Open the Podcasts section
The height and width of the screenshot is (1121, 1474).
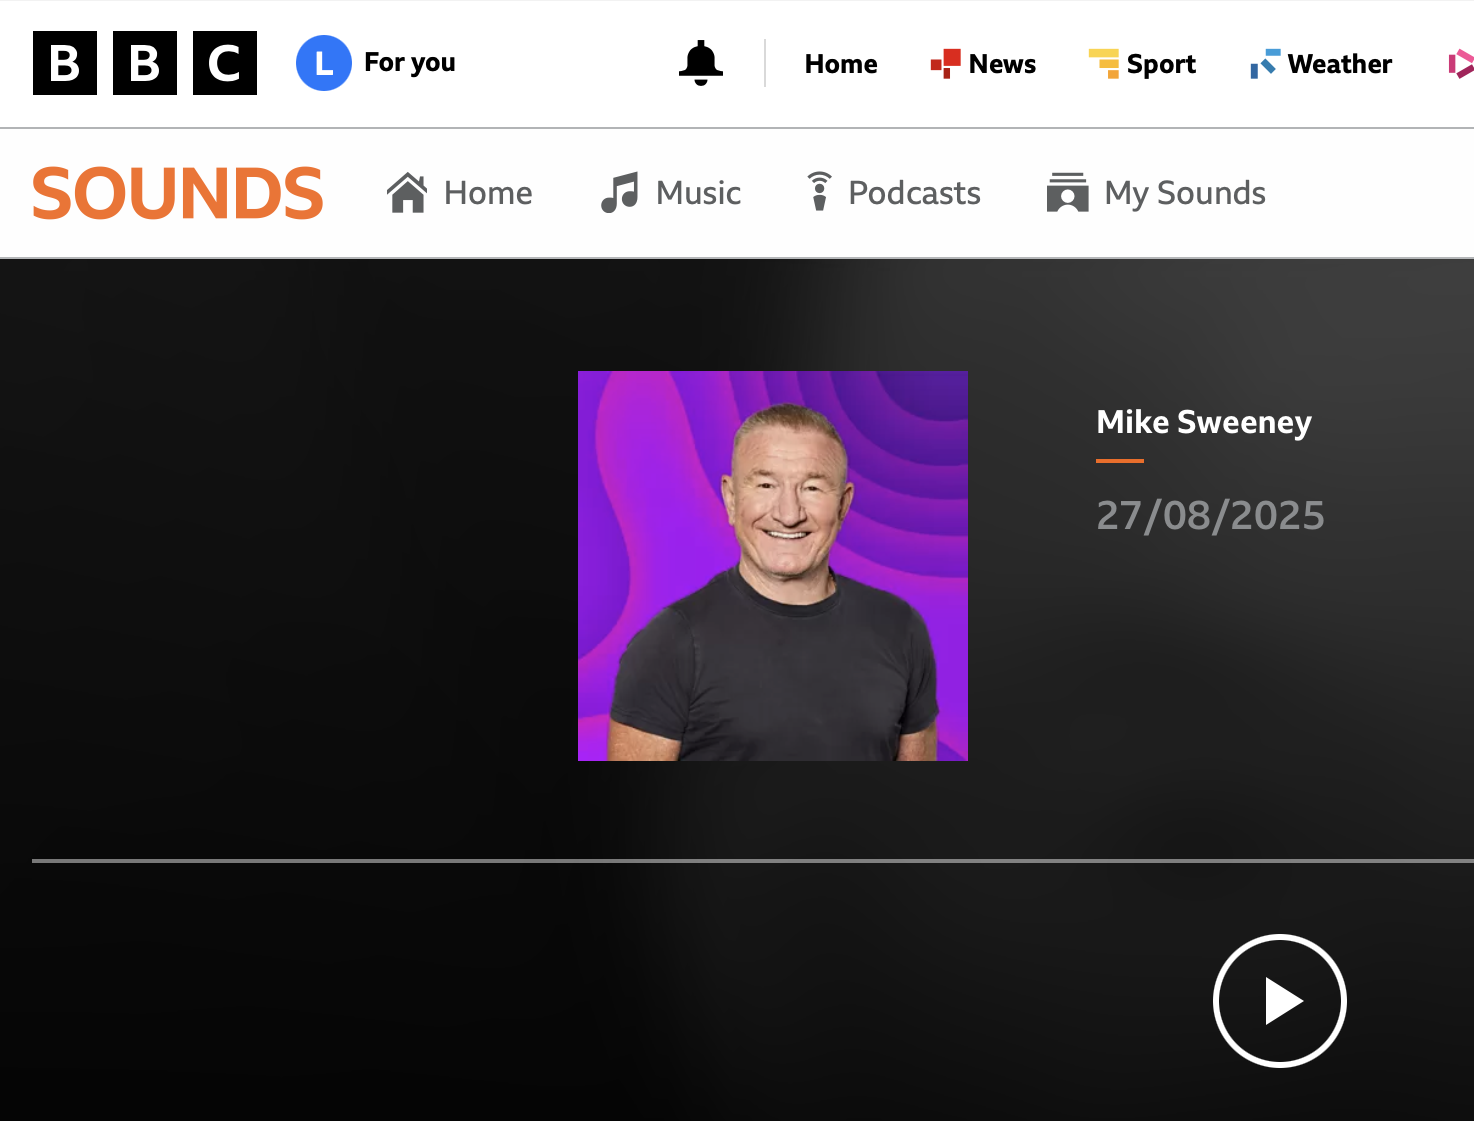coord(895,193)
